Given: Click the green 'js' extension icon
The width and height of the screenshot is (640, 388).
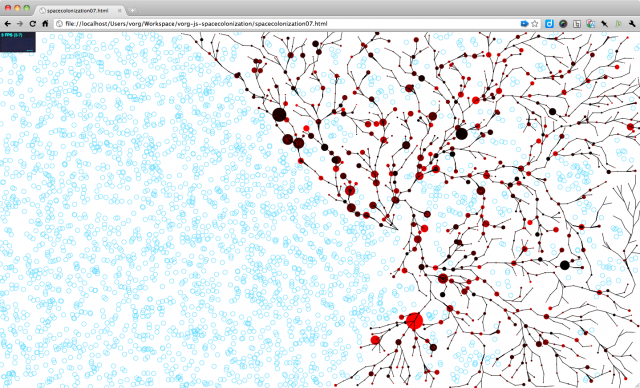Looking at the screenshot, I should [618, 24].
